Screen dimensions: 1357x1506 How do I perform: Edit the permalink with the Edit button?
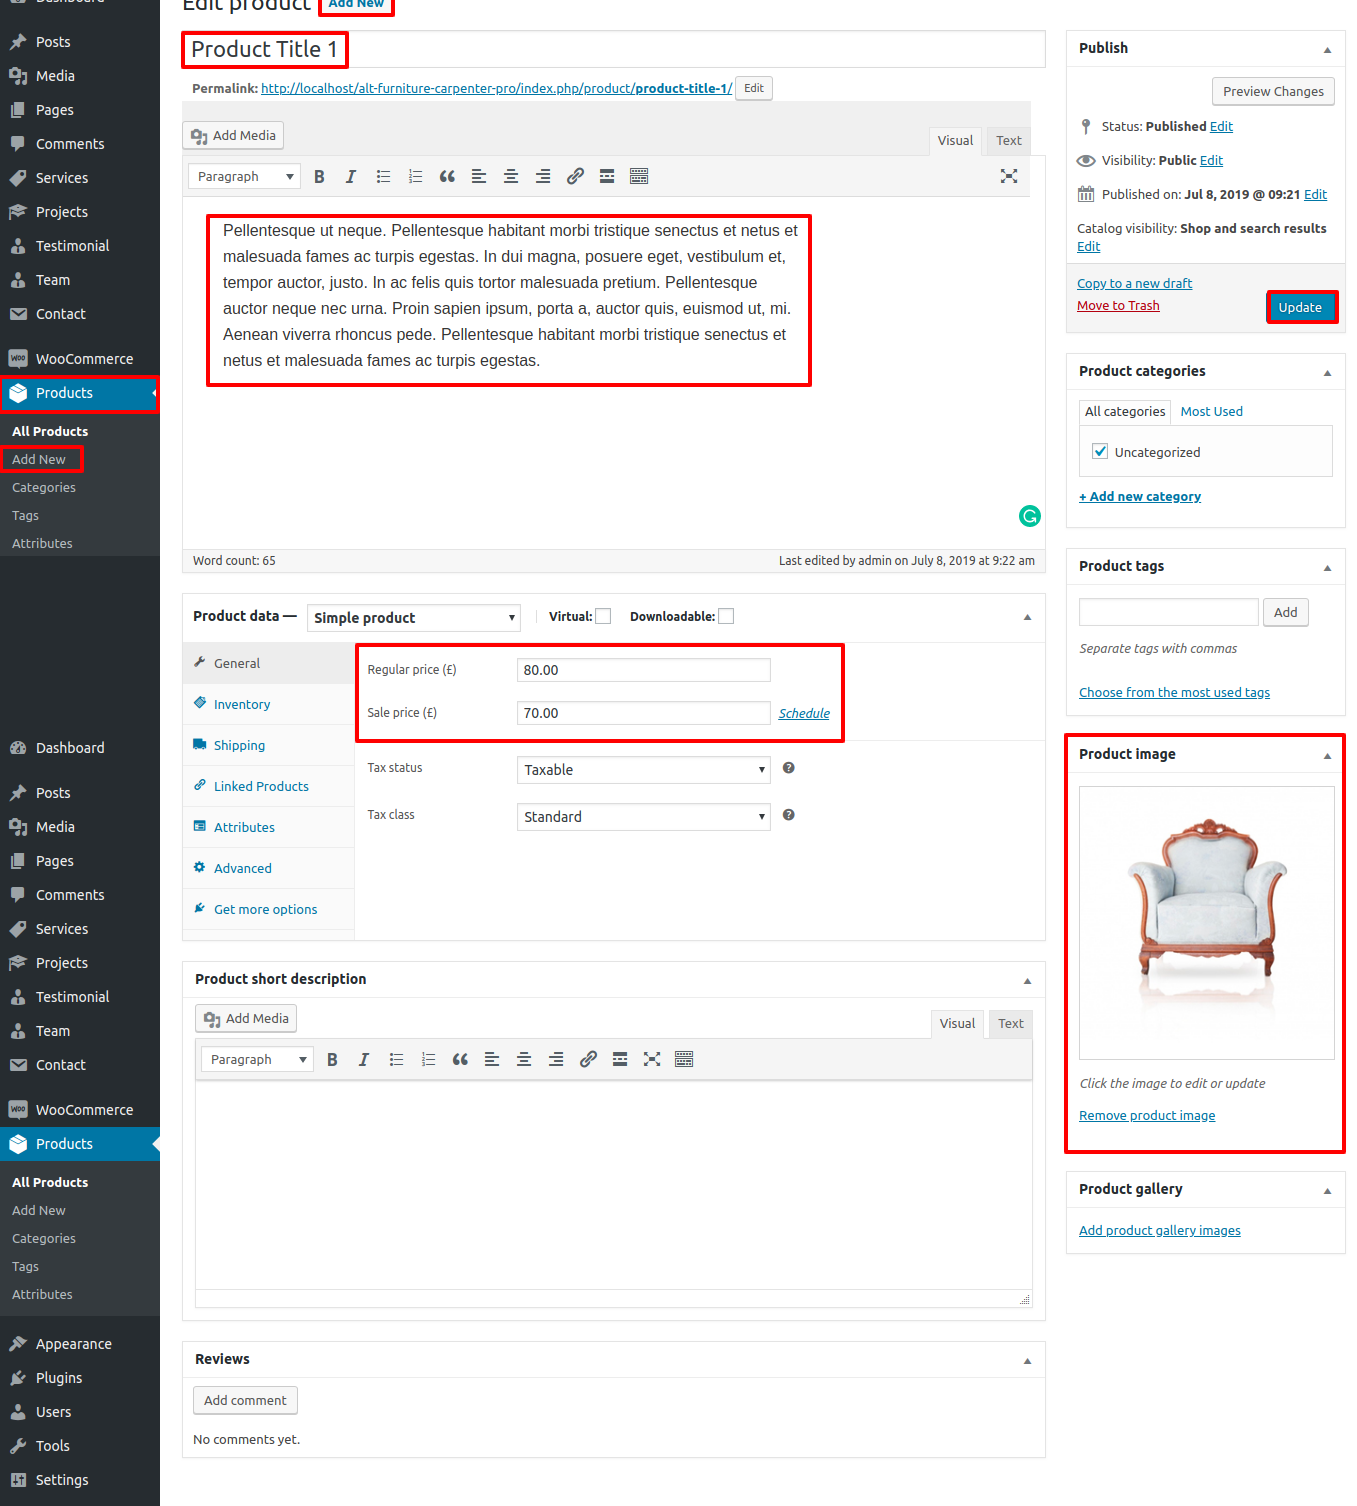(754, 88)
